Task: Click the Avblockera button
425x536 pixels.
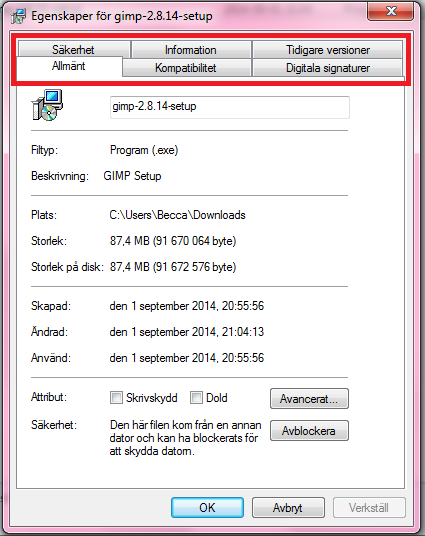Action: [309, 431]
